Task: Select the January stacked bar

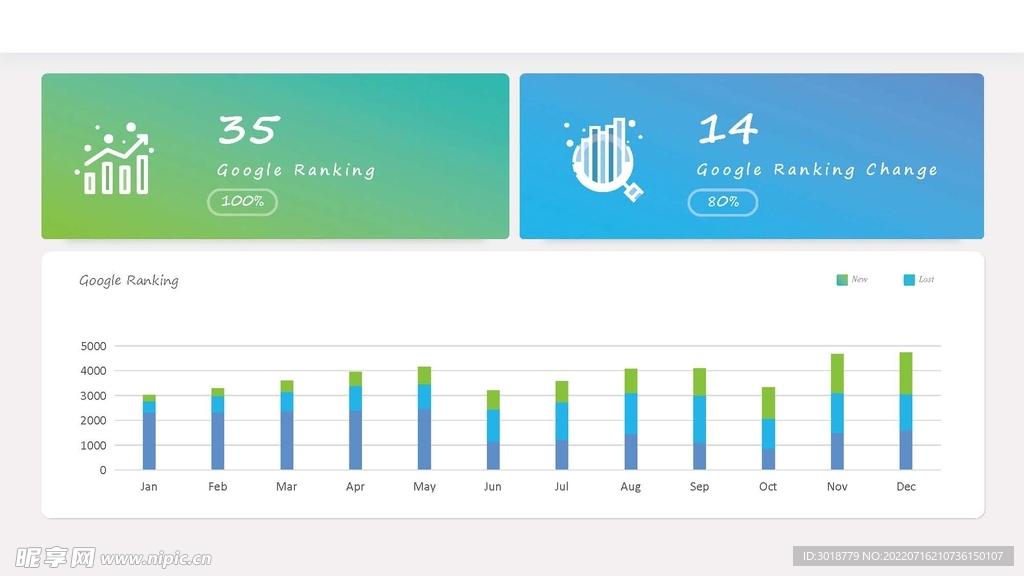Action: [x=149, y=432]
